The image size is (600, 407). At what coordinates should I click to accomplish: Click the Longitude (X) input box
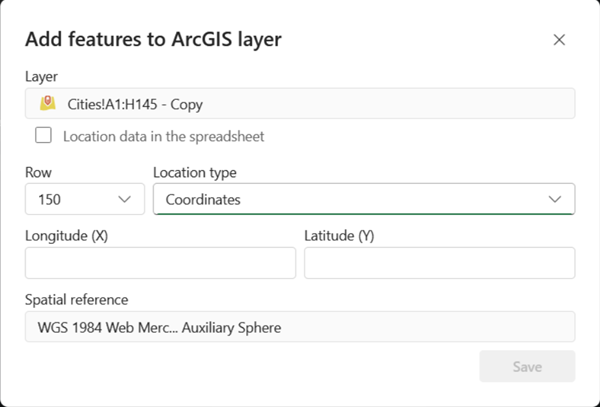click(x=160, y=263)
